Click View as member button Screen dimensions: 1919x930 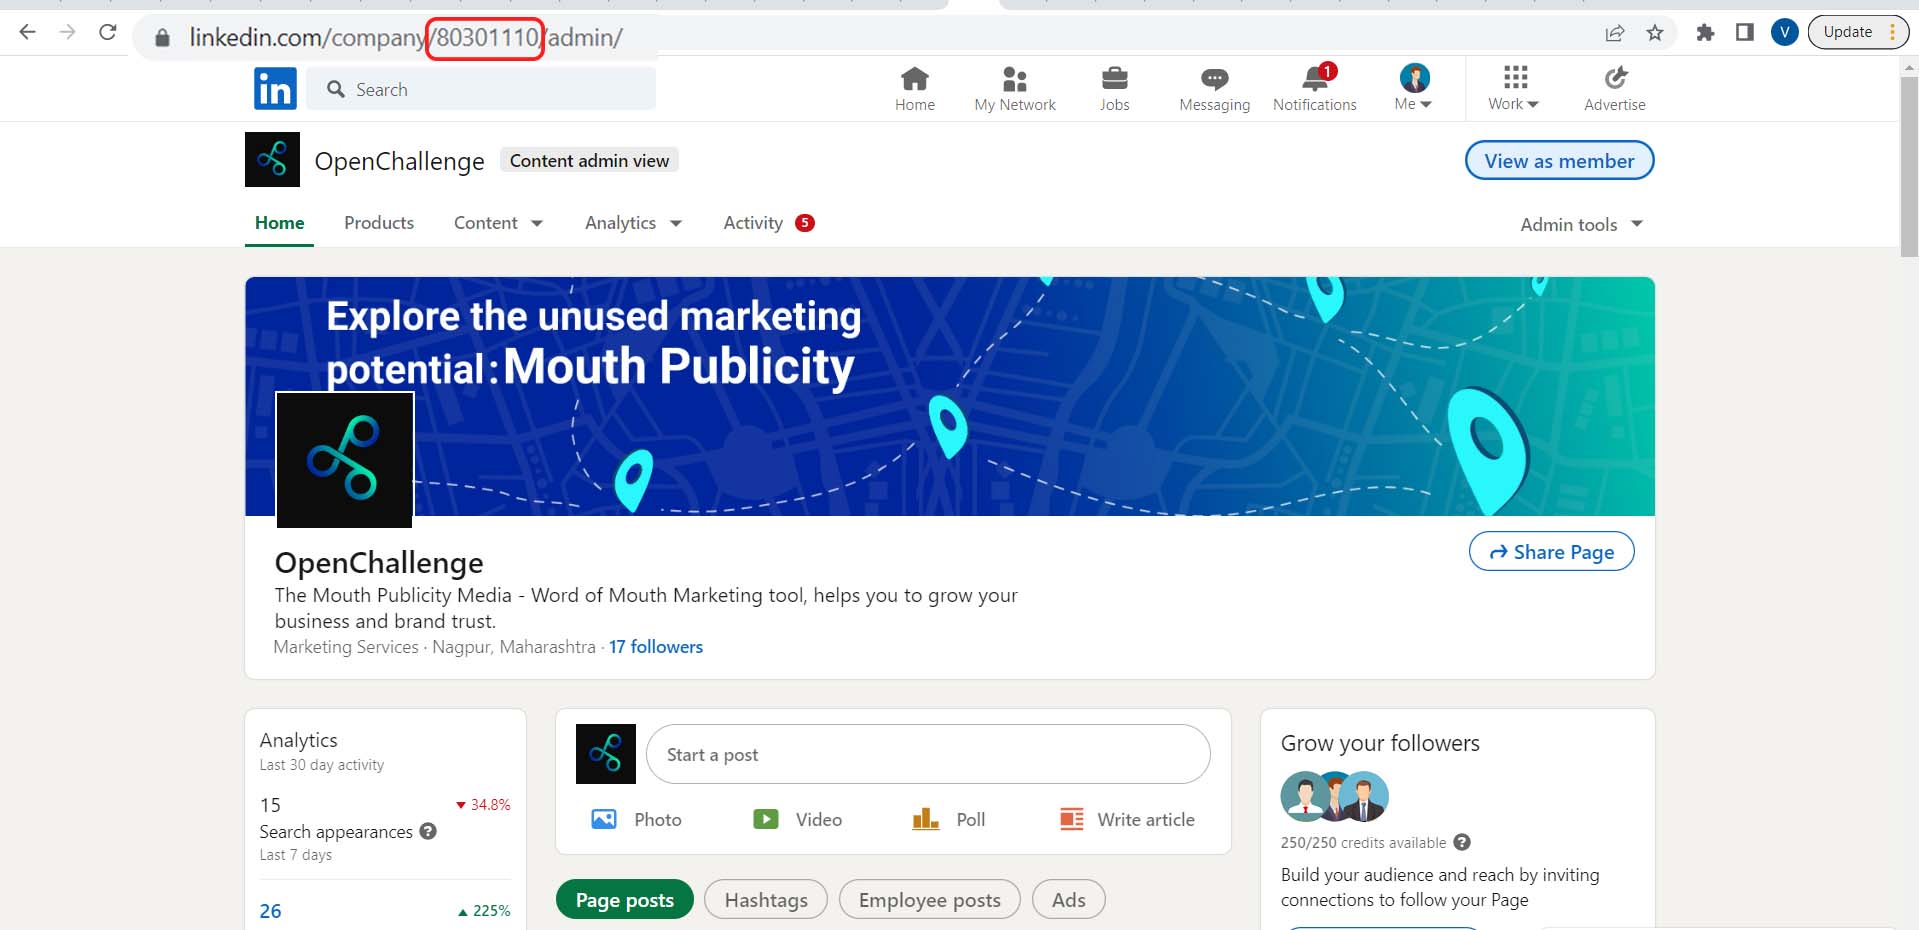point(1559,160)
